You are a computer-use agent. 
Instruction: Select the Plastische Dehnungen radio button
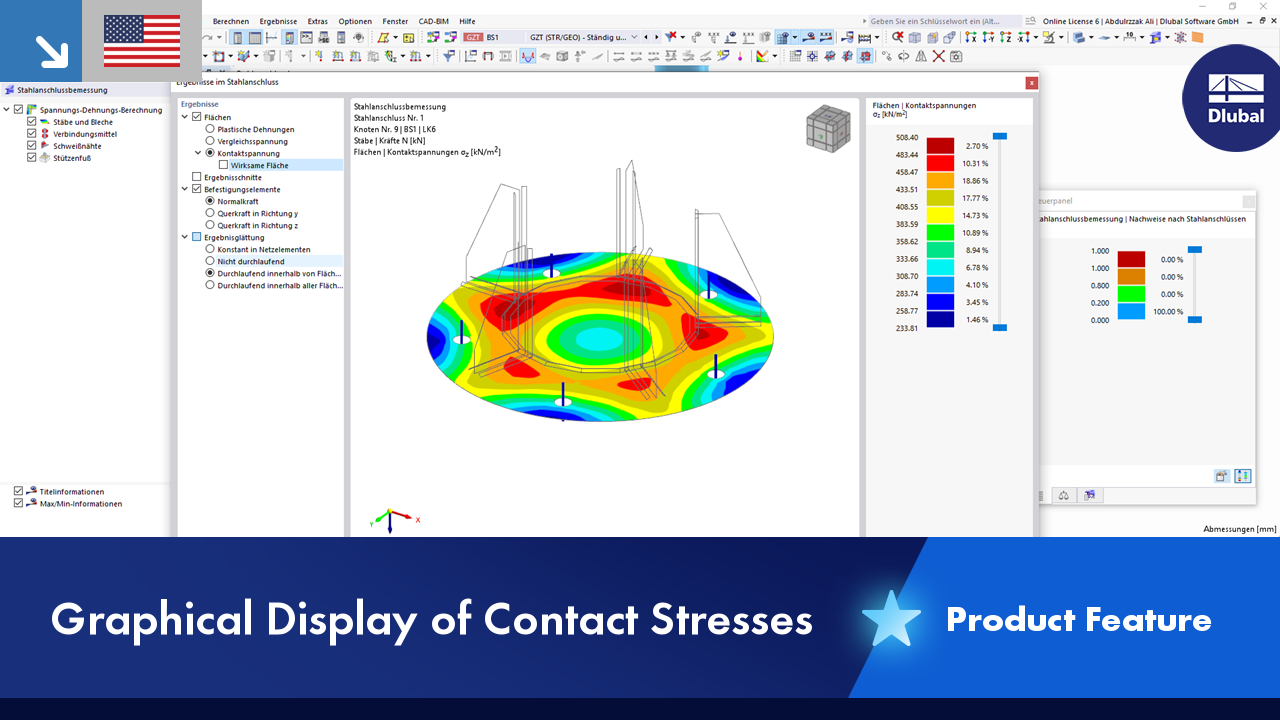(210, 129)
